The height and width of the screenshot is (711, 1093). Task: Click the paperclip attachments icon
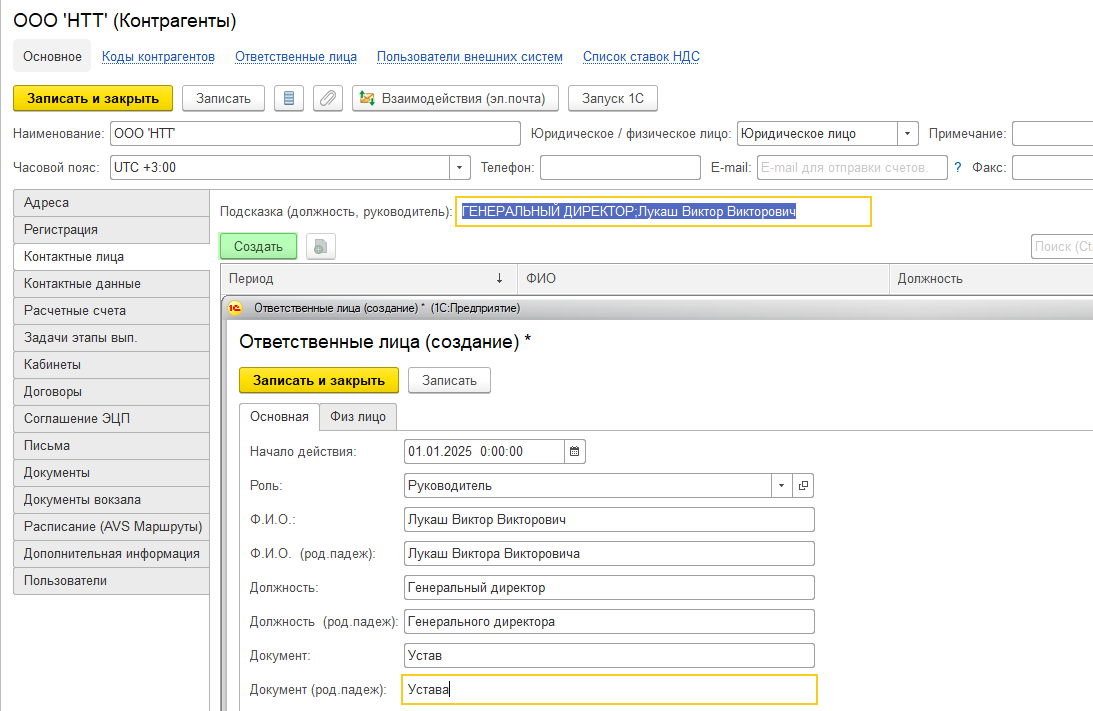point(328,98)
